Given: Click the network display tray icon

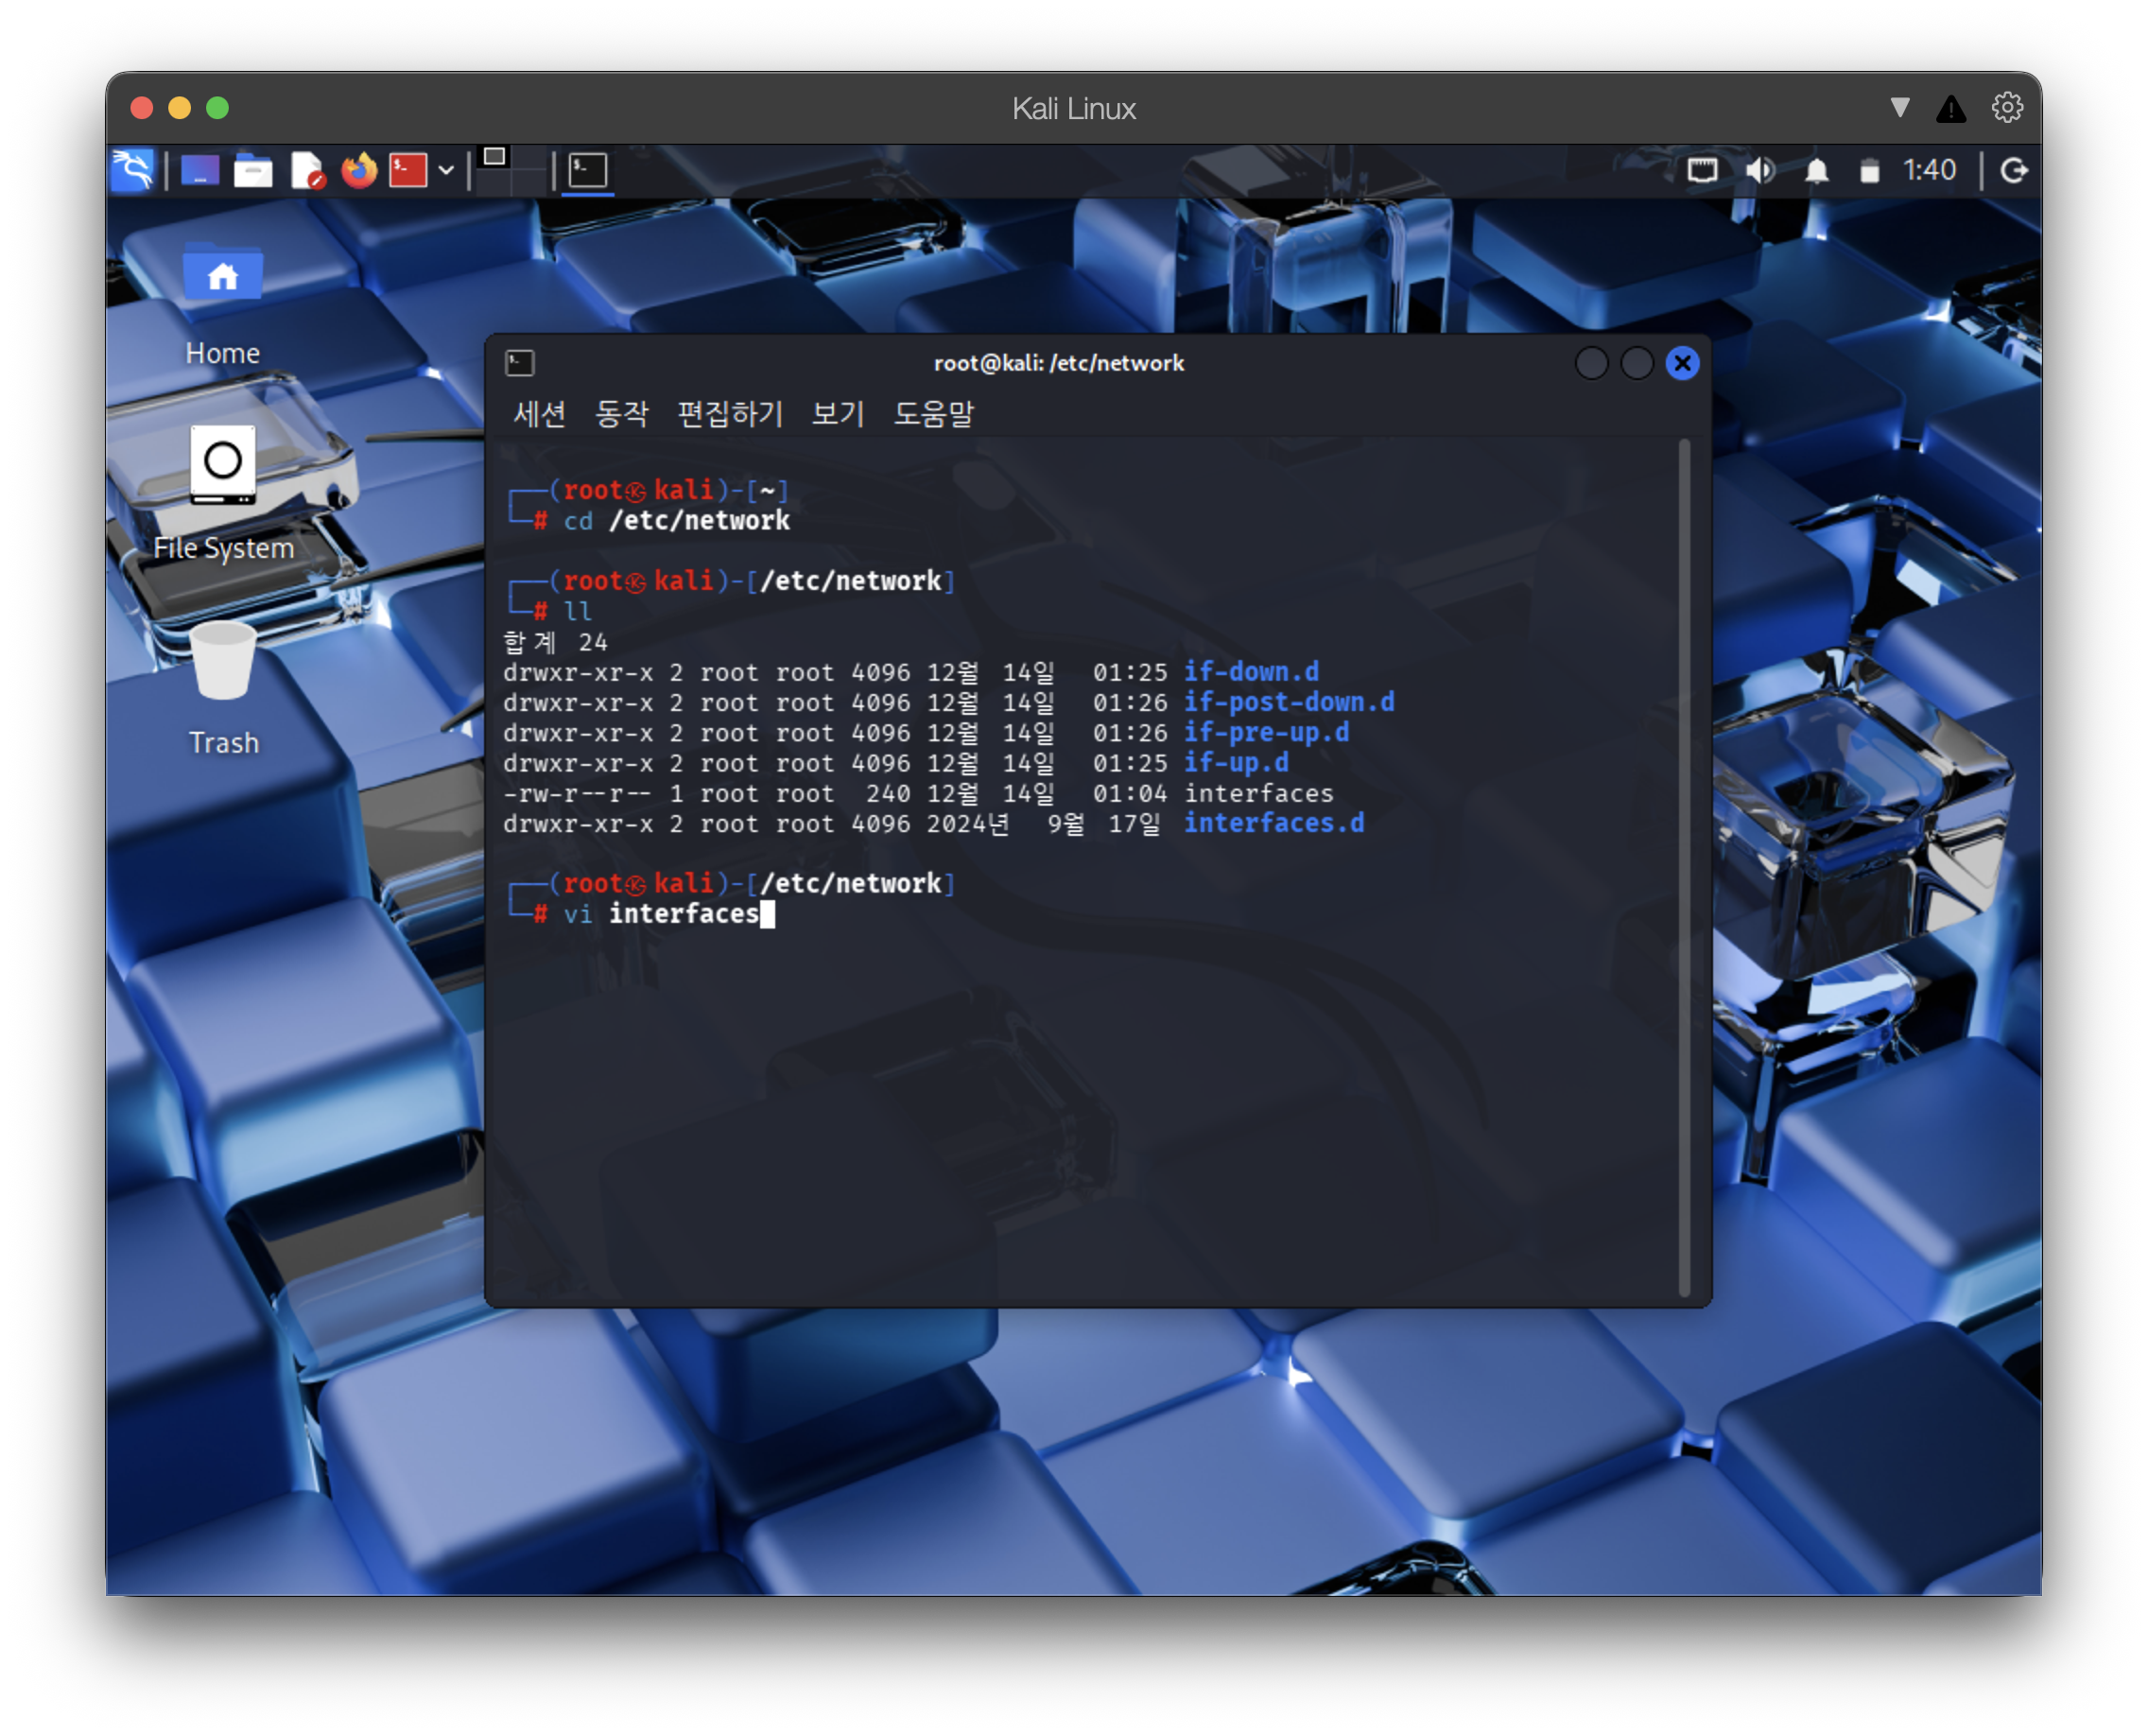Looking at the screenshot, I should pyautogui.click(x=1702, y=171).
